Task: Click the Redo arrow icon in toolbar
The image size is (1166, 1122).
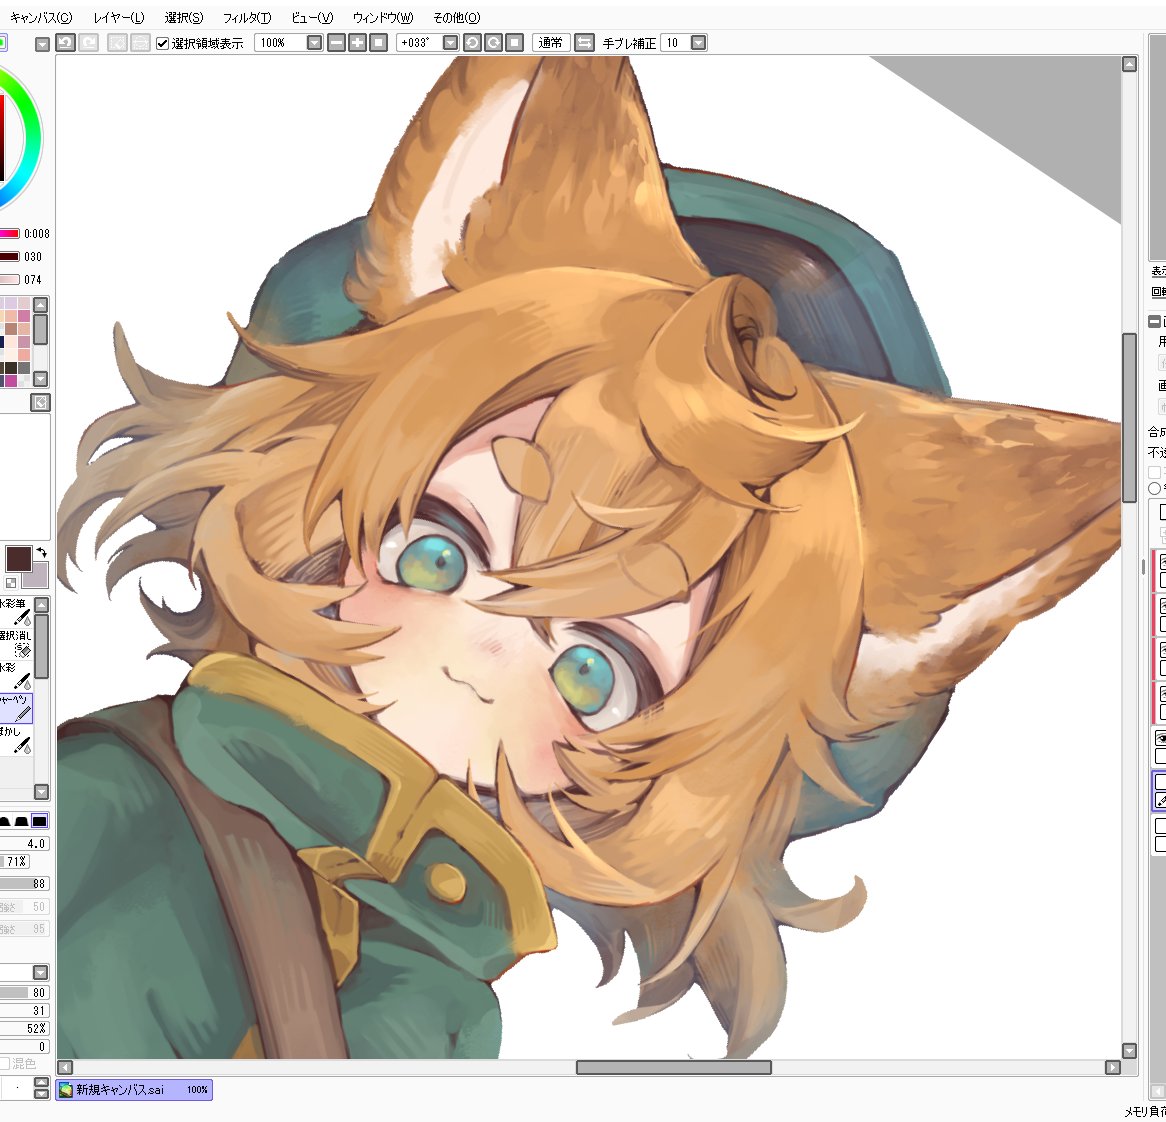Action: [88, 43]
